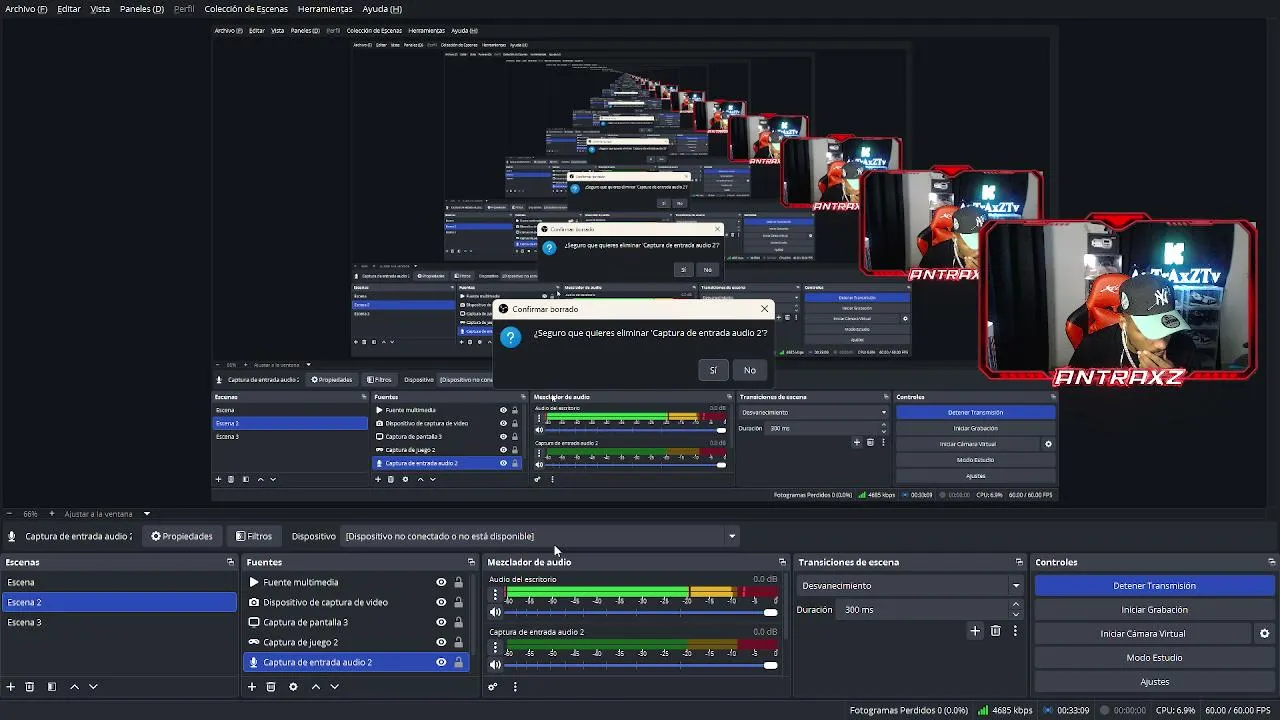
Task: Toggle visibility of Captura de pantalla 3
Action: (441, 622)
